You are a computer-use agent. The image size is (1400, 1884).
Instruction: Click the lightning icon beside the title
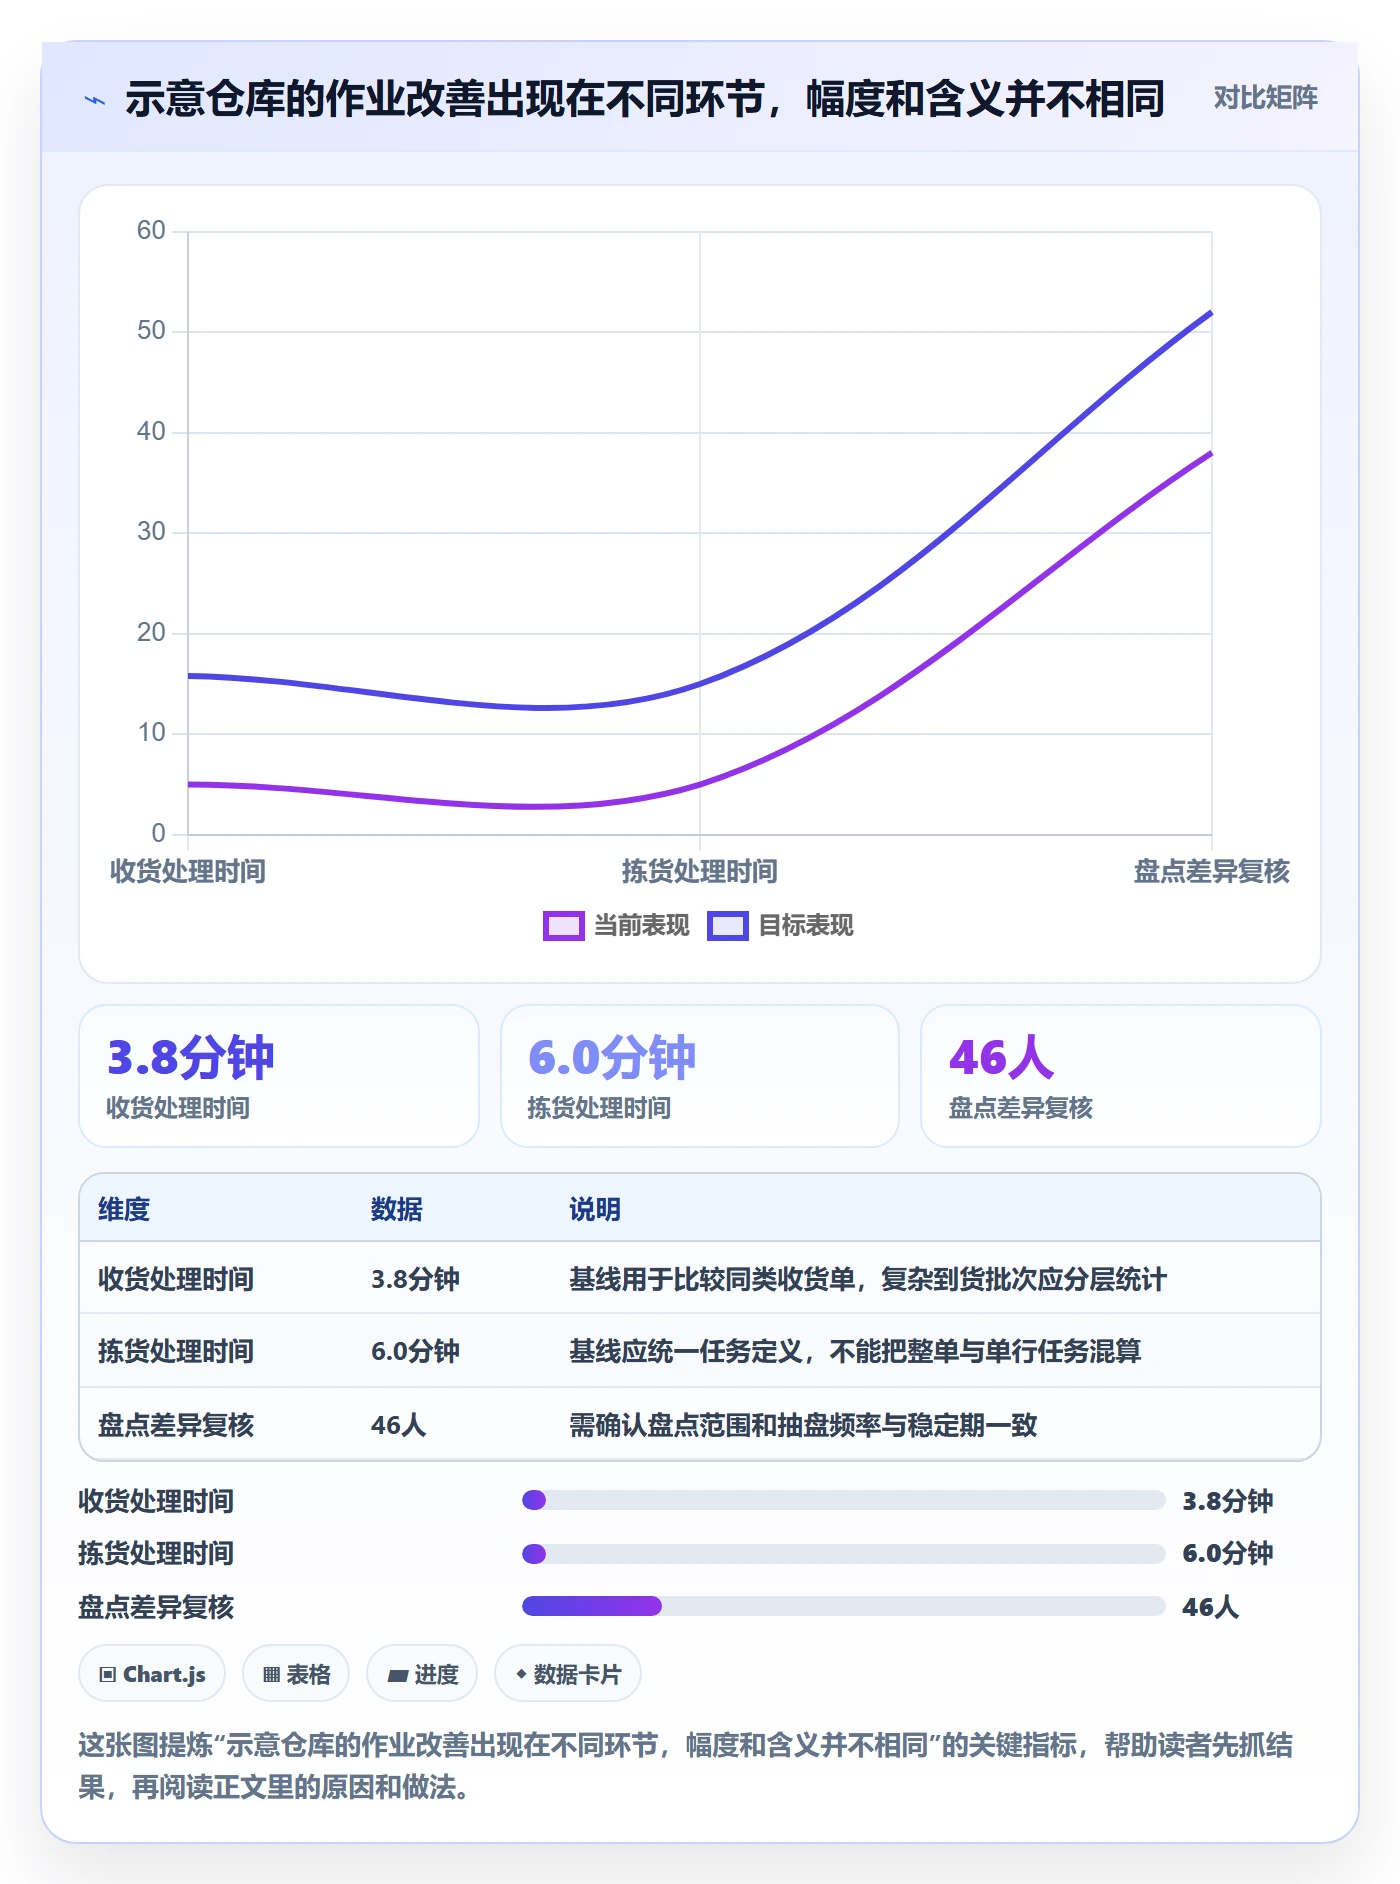click(95, 100)
